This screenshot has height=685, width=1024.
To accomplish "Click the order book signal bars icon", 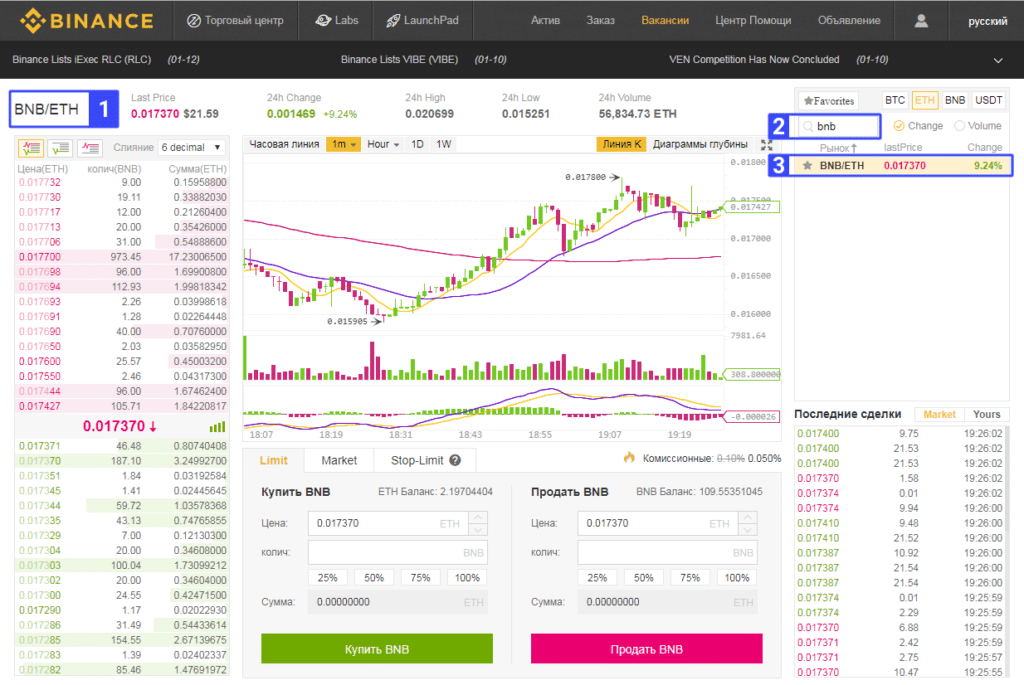I will [217, 426].
